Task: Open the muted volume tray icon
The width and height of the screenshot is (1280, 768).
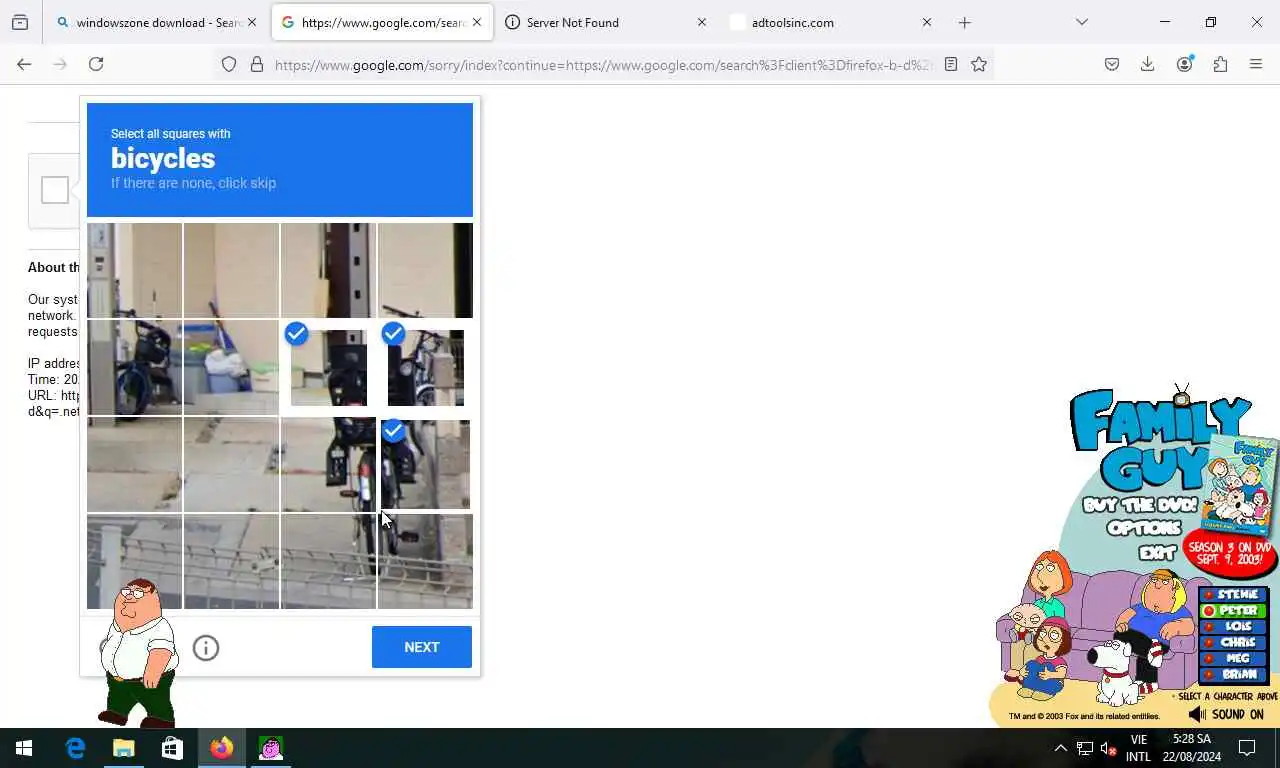Action: 1108,748
